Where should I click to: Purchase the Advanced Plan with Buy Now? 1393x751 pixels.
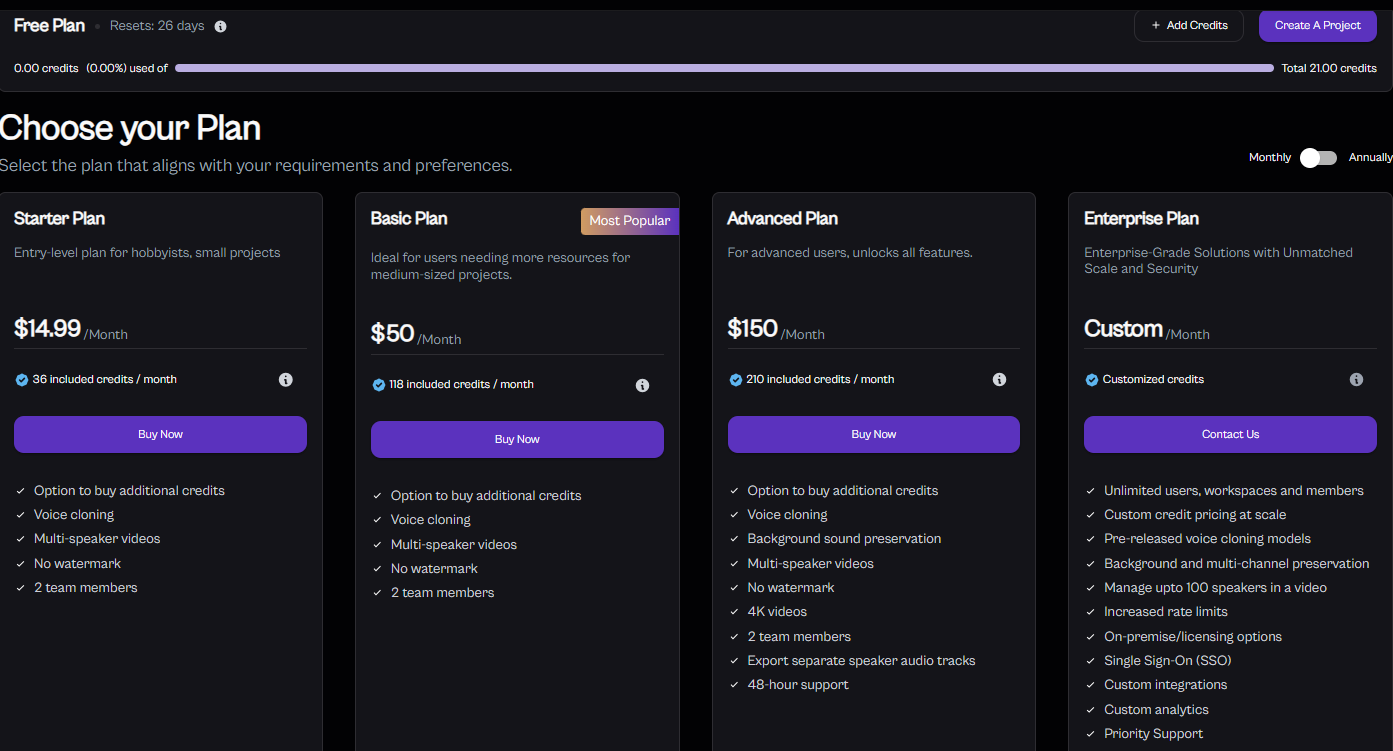[873, 435]
